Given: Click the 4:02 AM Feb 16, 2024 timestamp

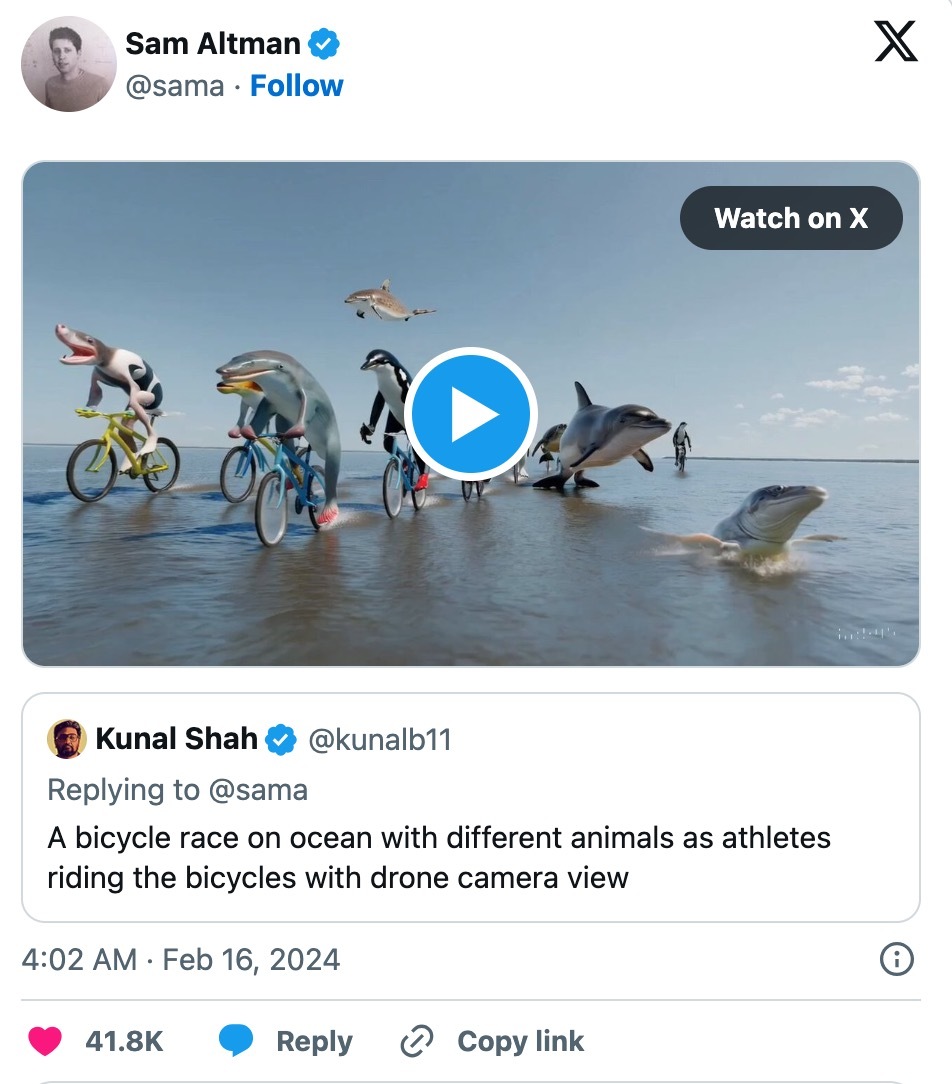Looking at the screenshot, I should click(181, 960).
